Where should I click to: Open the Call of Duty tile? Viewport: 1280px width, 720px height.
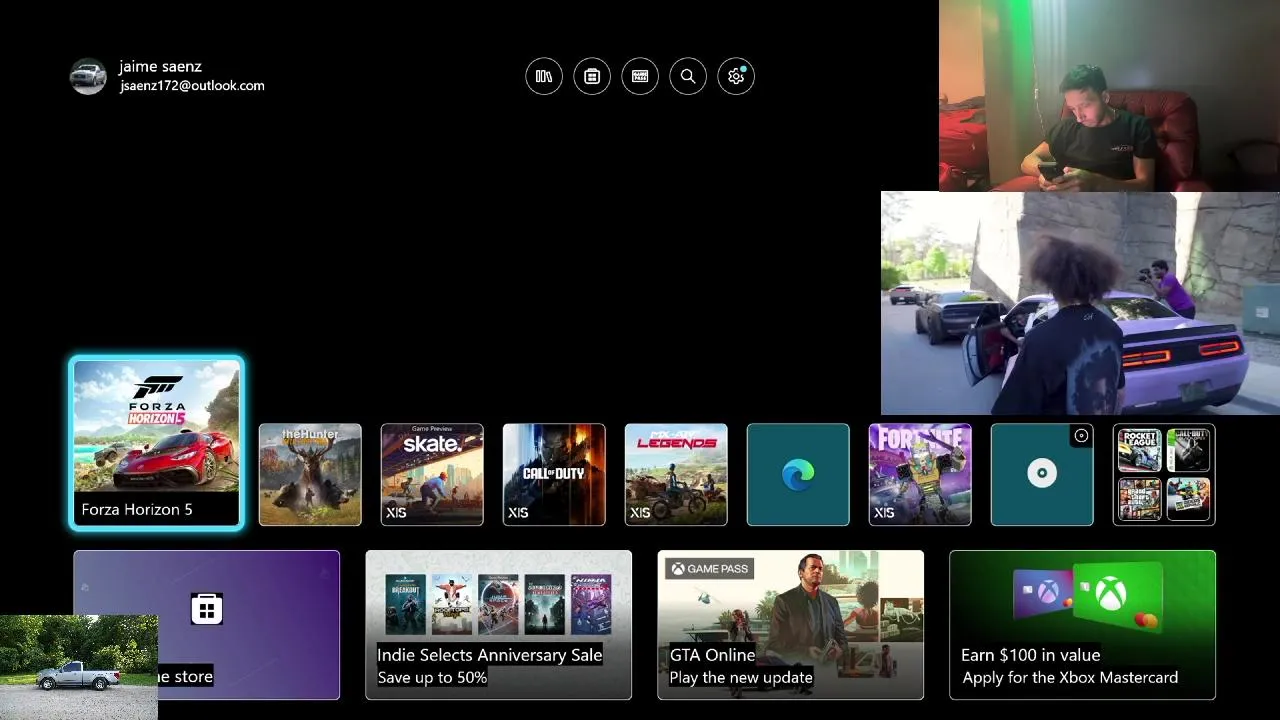(554, 474)
